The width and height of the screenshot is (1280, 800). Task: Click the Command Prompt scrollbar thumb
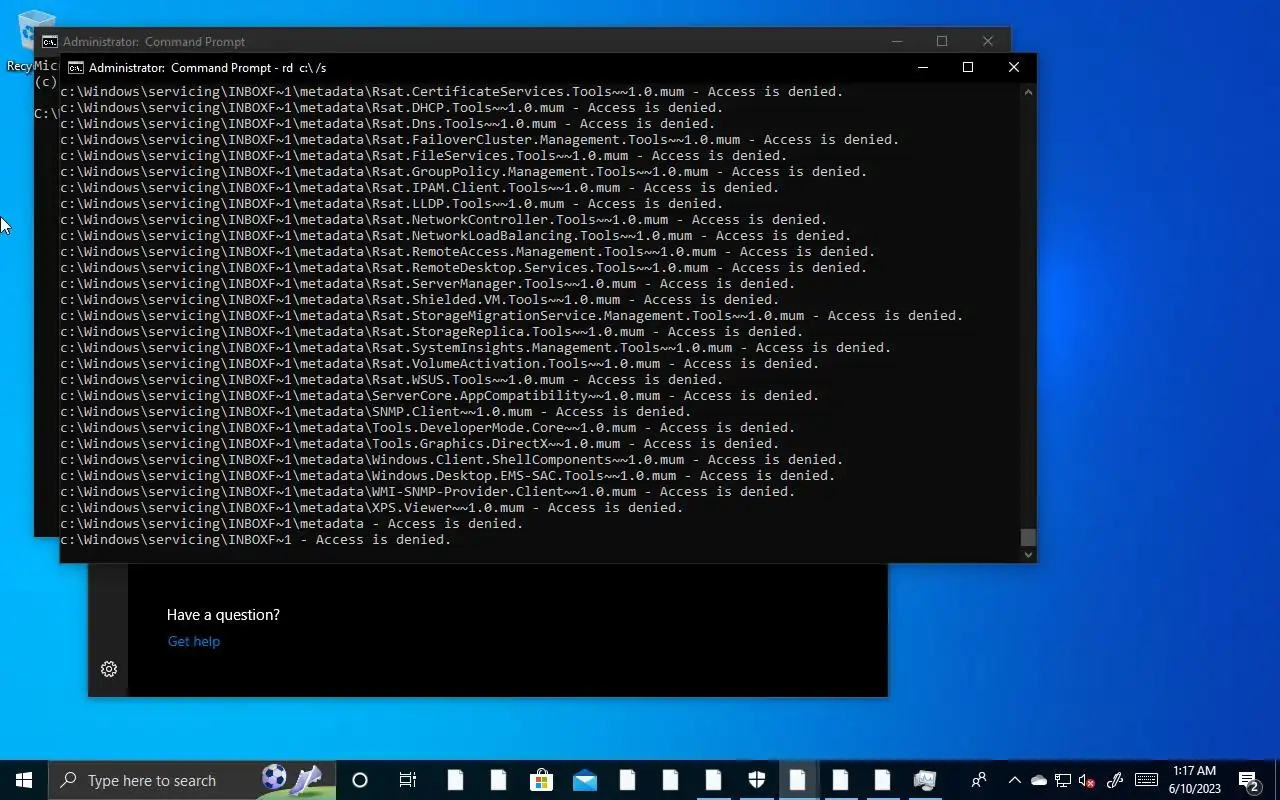[x=1028, y=537]
